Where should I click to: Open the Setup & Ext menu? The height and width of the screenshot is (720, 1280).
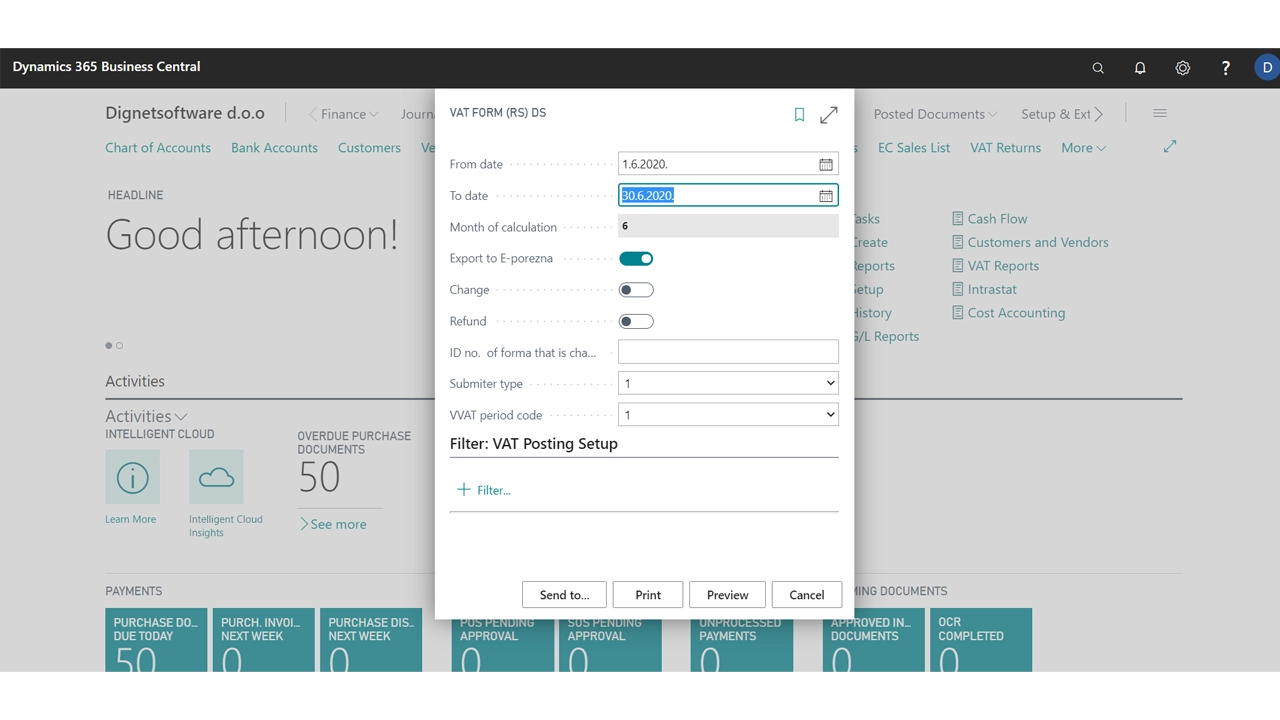pos(1056,114)
